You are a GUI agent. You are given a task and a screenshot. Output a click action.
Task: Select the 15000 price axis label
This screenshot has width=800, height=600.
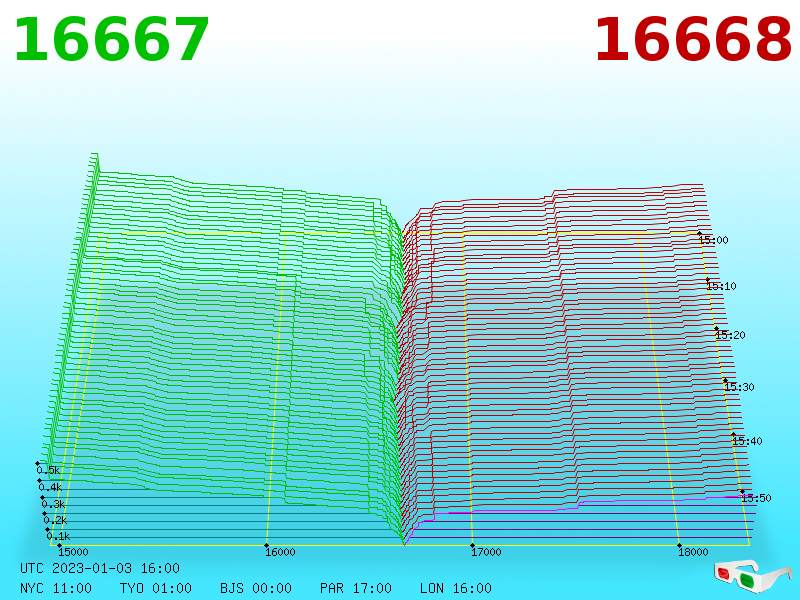73,552
